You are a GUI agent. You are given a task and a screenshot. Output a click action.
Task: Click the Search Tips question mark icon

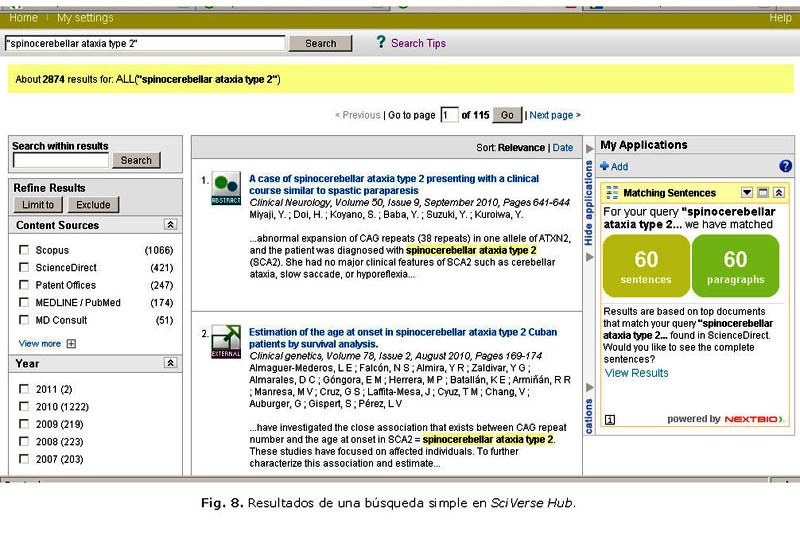pyautogui.click(x=380, y=42)
